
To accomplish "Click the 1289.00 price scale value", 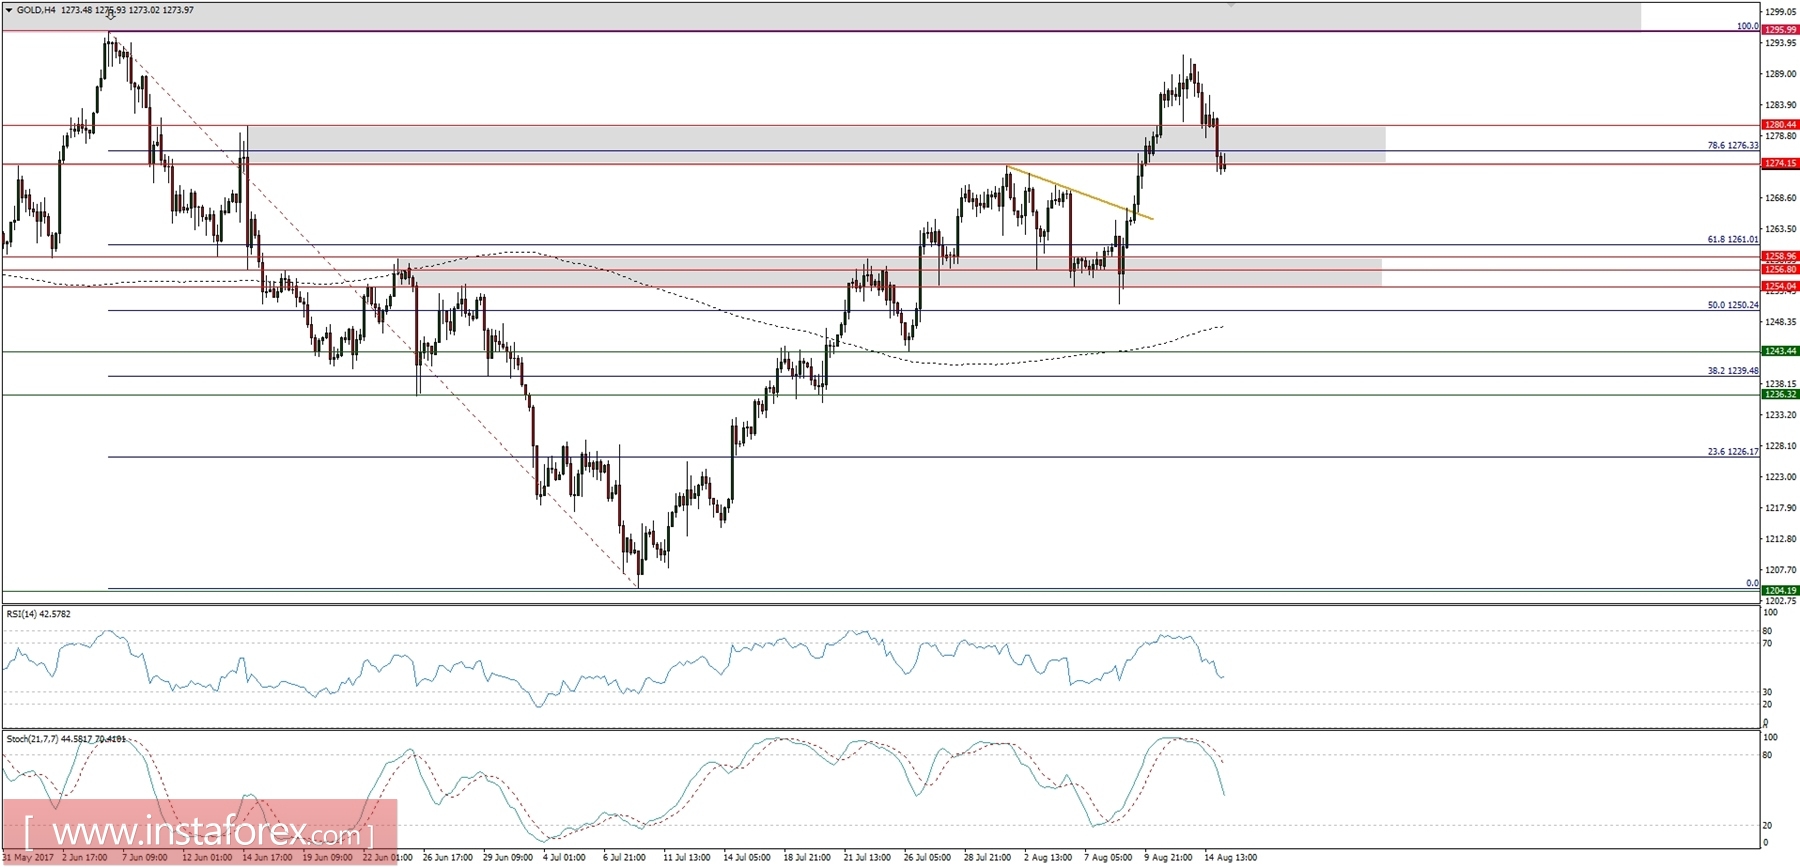I will point(1781,74).
